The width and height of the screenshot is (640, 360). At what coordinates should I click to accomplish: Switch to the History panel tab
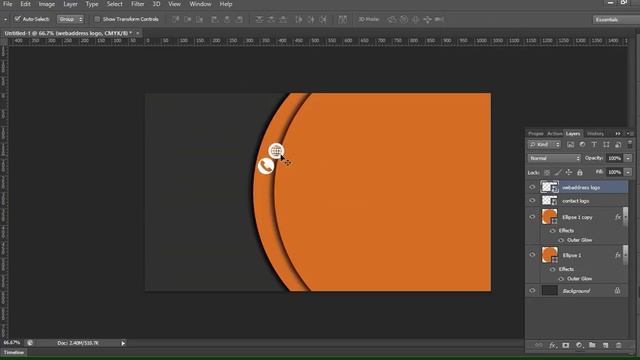point(595,133)
